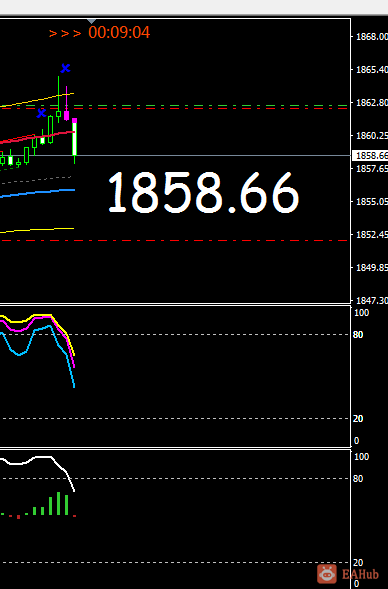
Task: Select the magenta candlestick body
Action: pos(66,115)
